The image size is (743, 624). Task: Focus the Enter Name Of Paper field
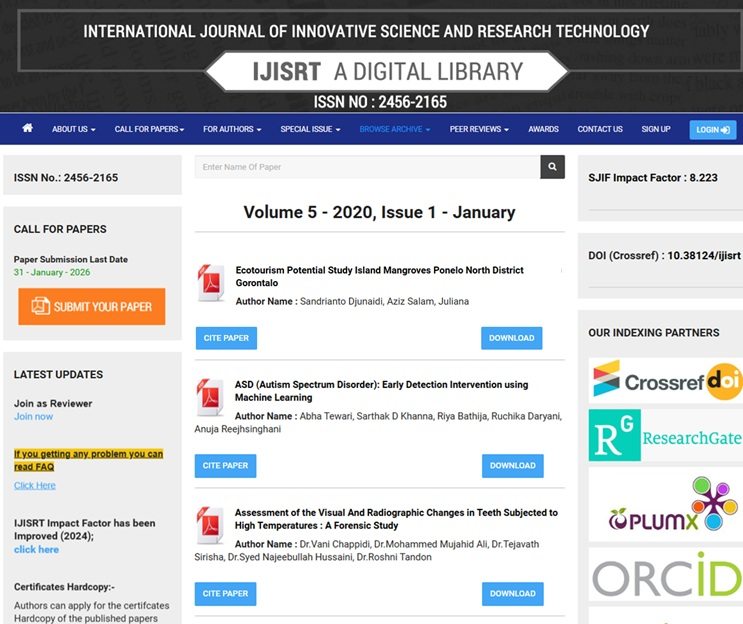click(366, 167)
